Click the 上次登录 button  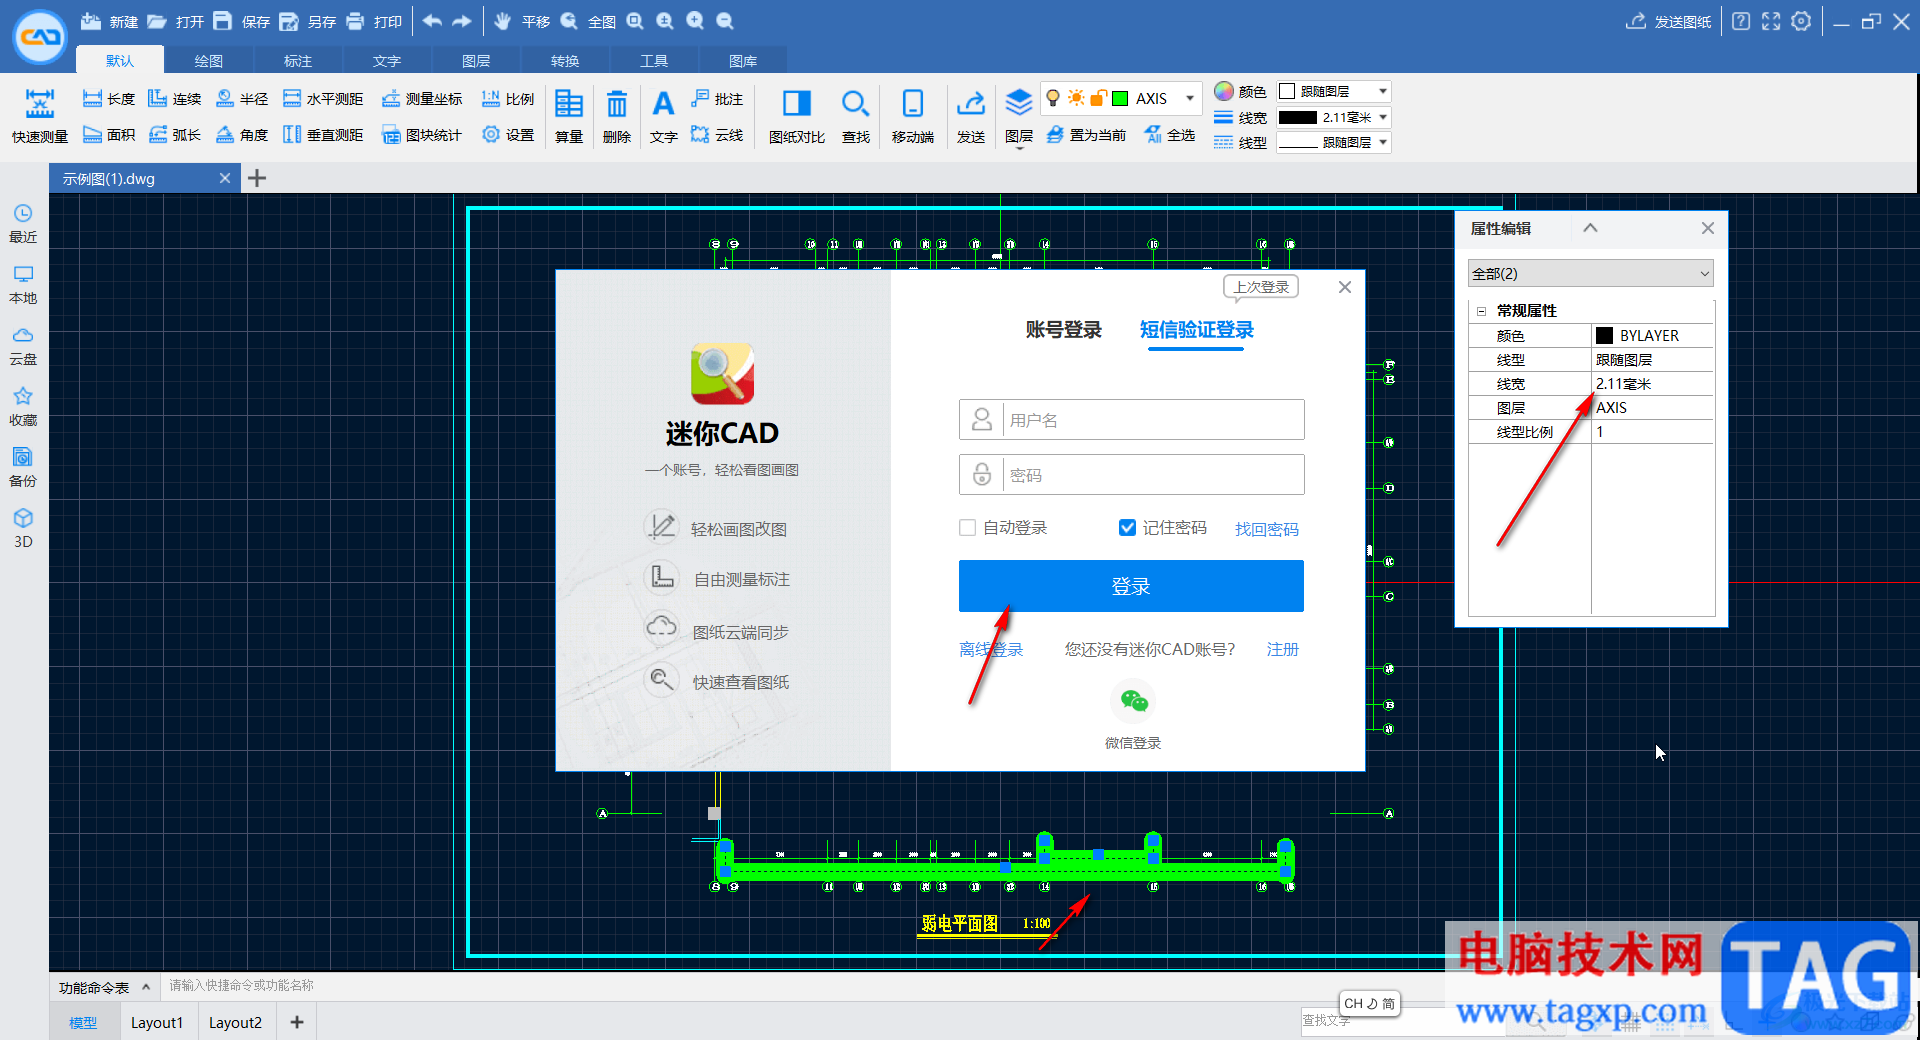pyautogui.click(x=1261, y=287)
